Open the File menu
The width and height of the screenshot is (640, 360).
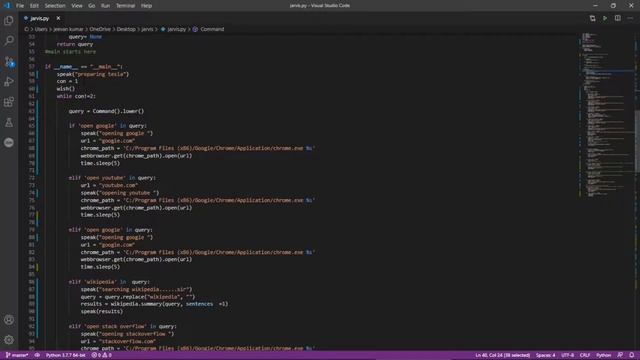pos(20,6)
